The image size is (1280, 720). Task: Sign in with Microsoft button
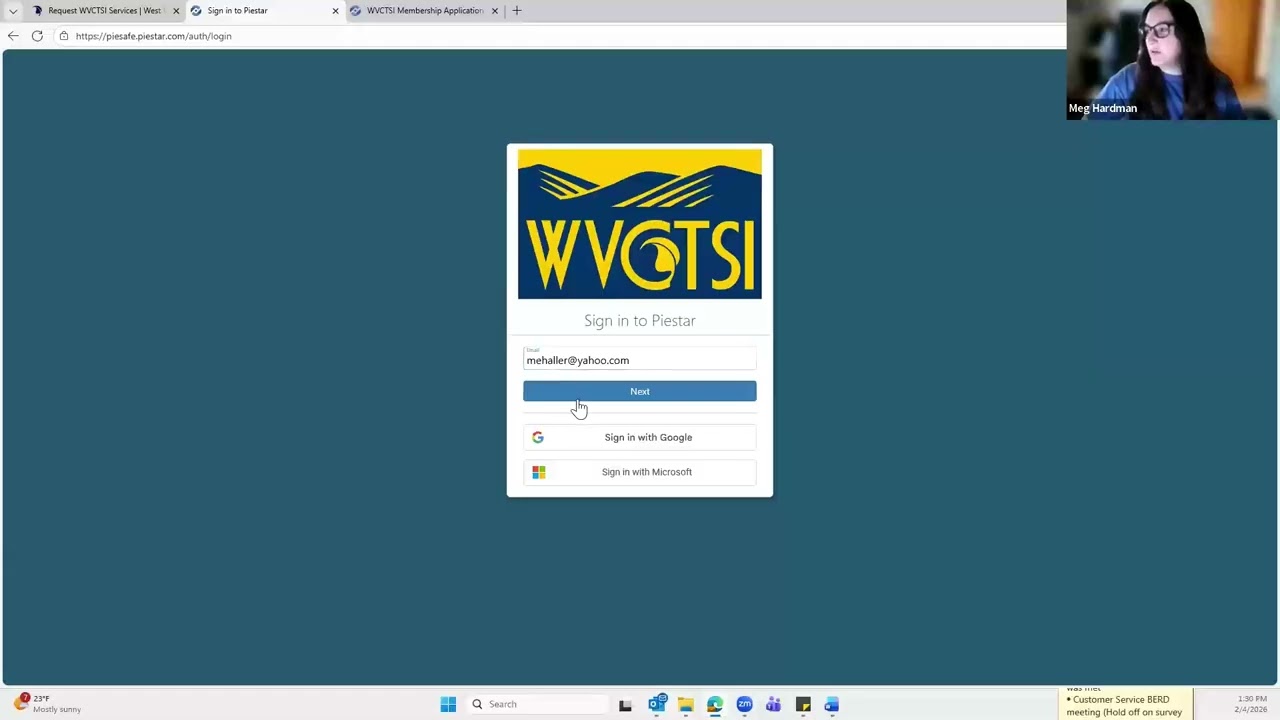click(639, 472)
